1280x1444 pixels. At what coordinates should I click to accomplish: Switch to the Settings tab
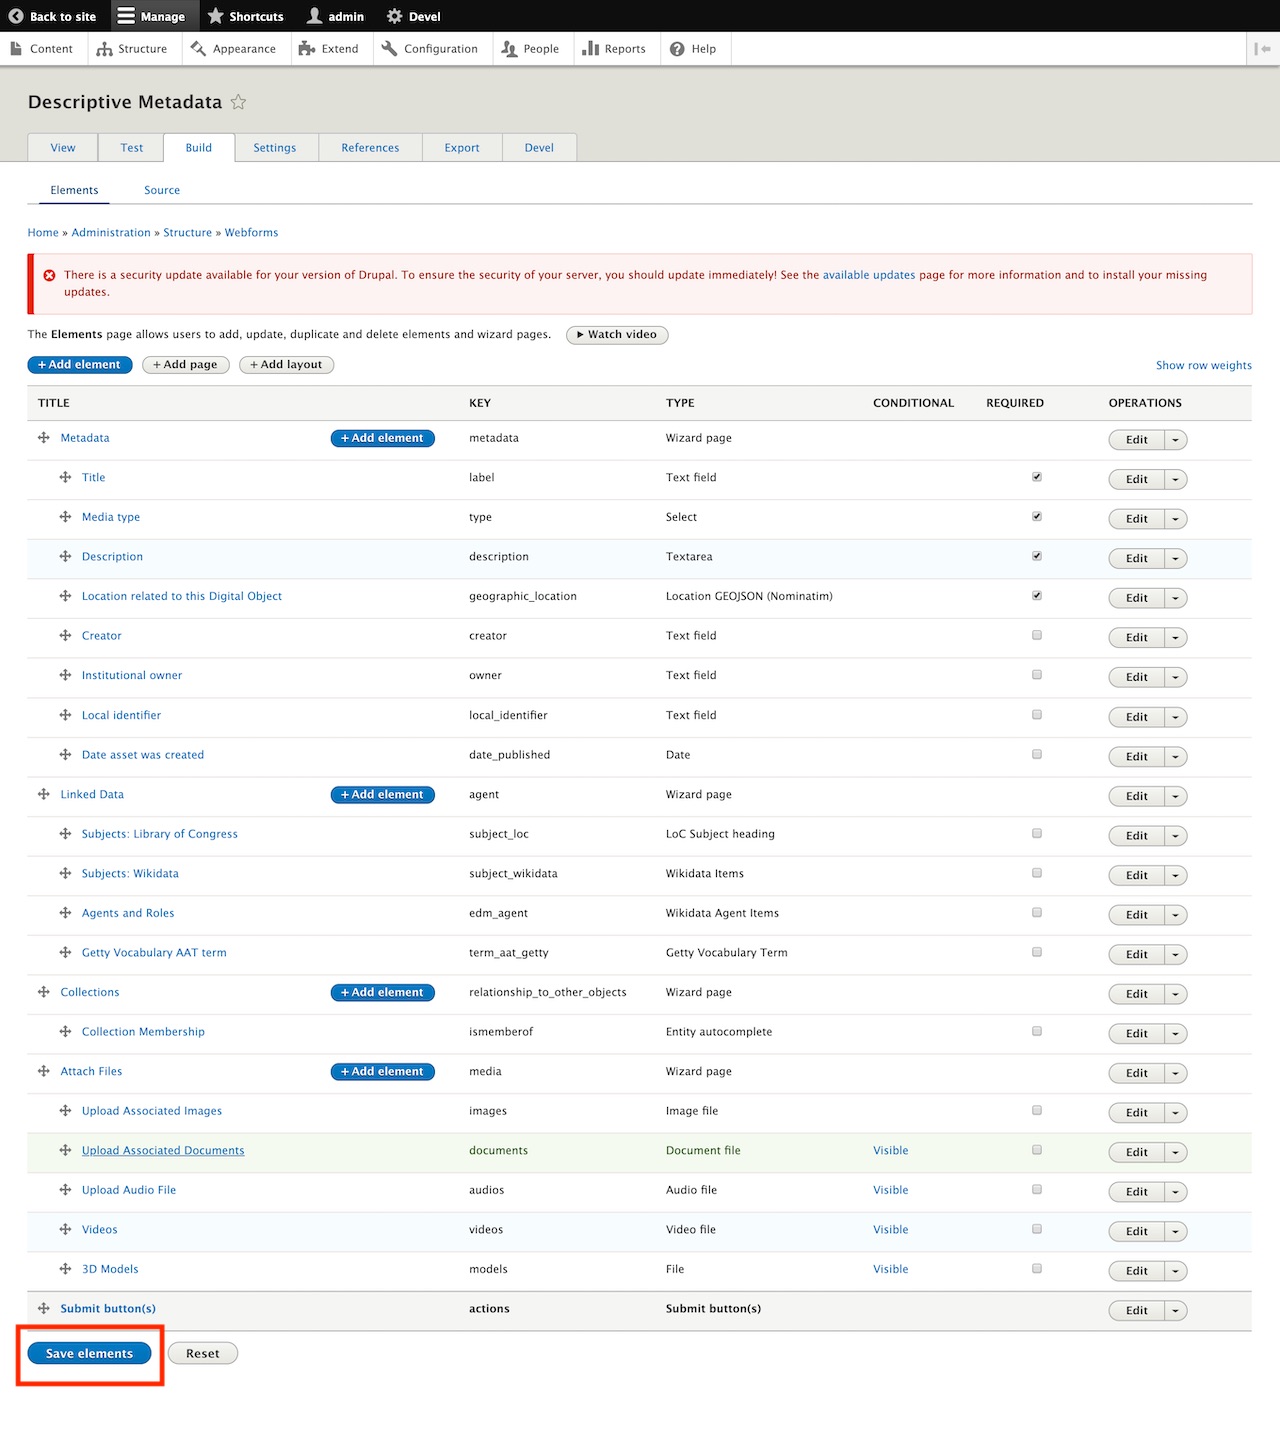click(275, 148)
